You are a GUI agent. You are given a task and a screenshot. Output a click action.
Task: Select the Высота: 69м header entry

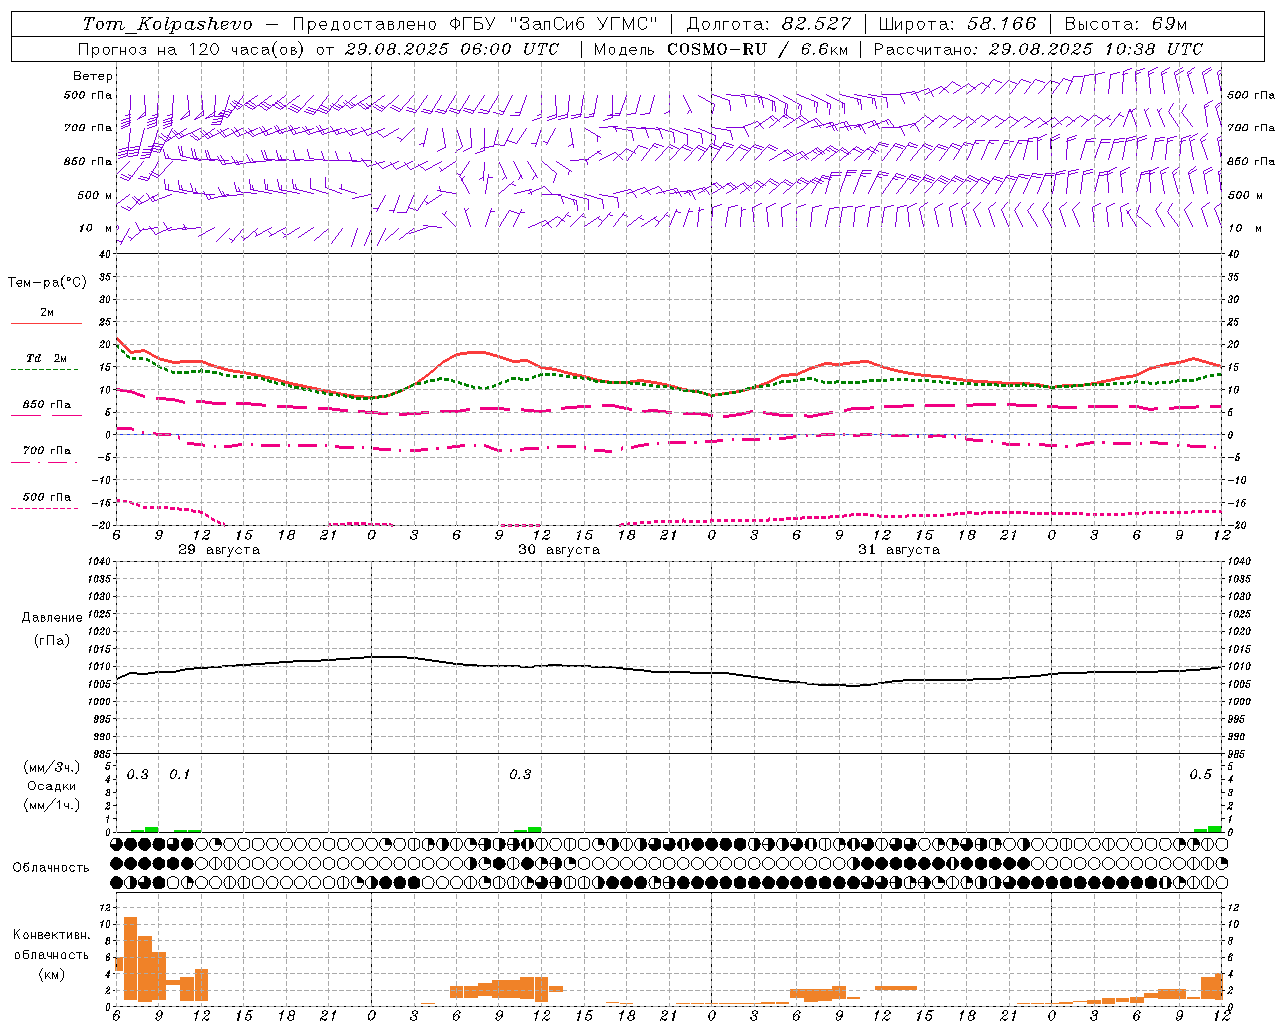click(1126, 24)
